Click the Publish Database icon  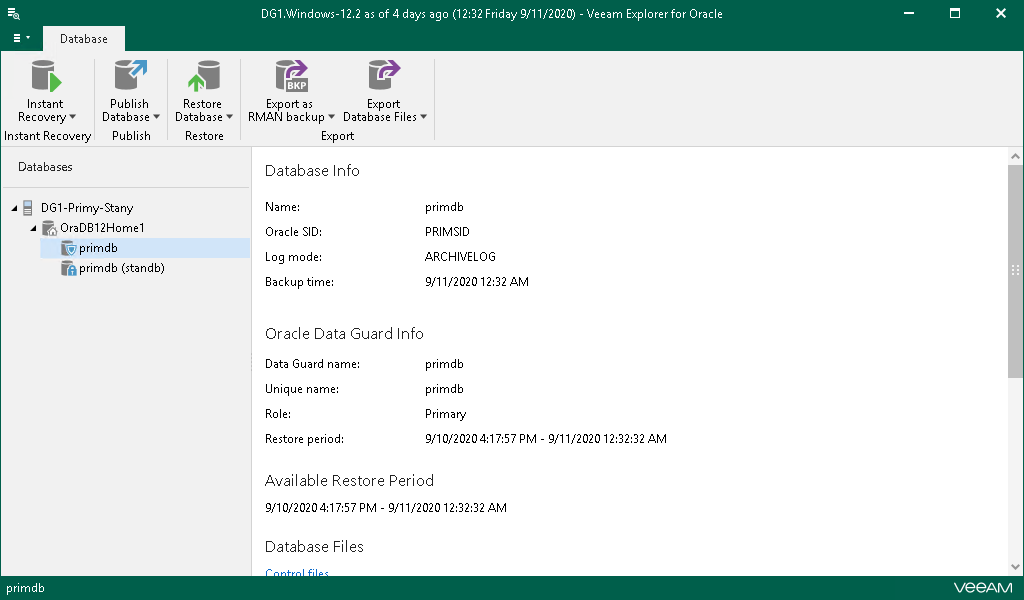coord(130,77)
